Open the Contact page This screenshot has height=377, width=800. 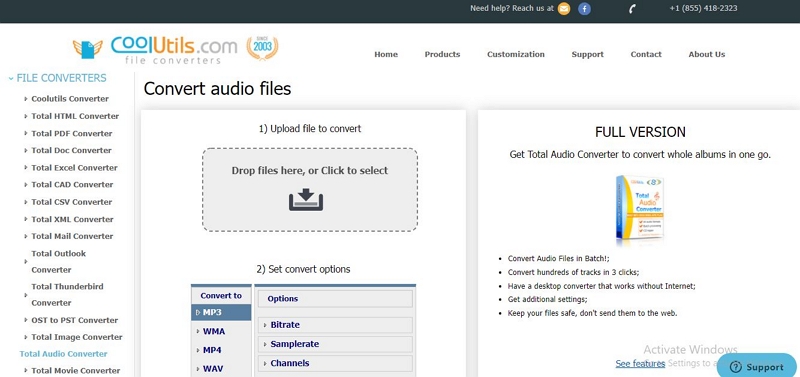(x=646, y=54)
